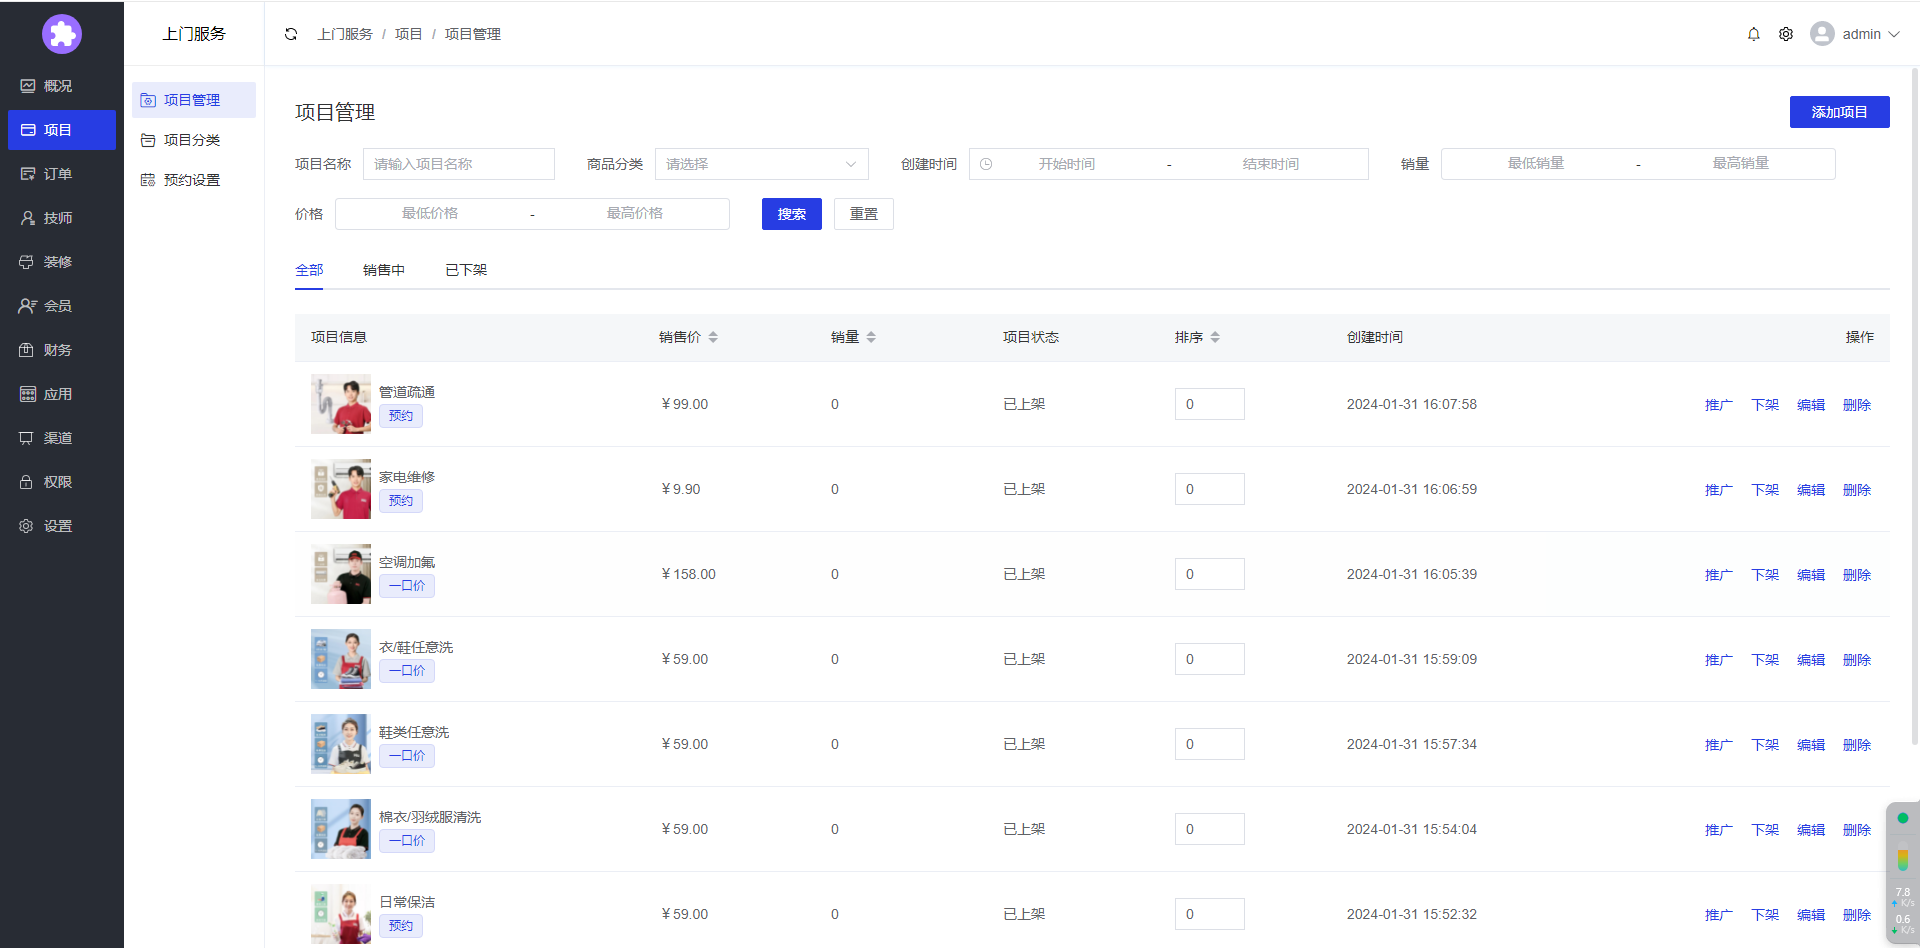The image size is (1920, 948).
Task: Click the page's vertical scrollbar
Action: tap(1914, 400)
